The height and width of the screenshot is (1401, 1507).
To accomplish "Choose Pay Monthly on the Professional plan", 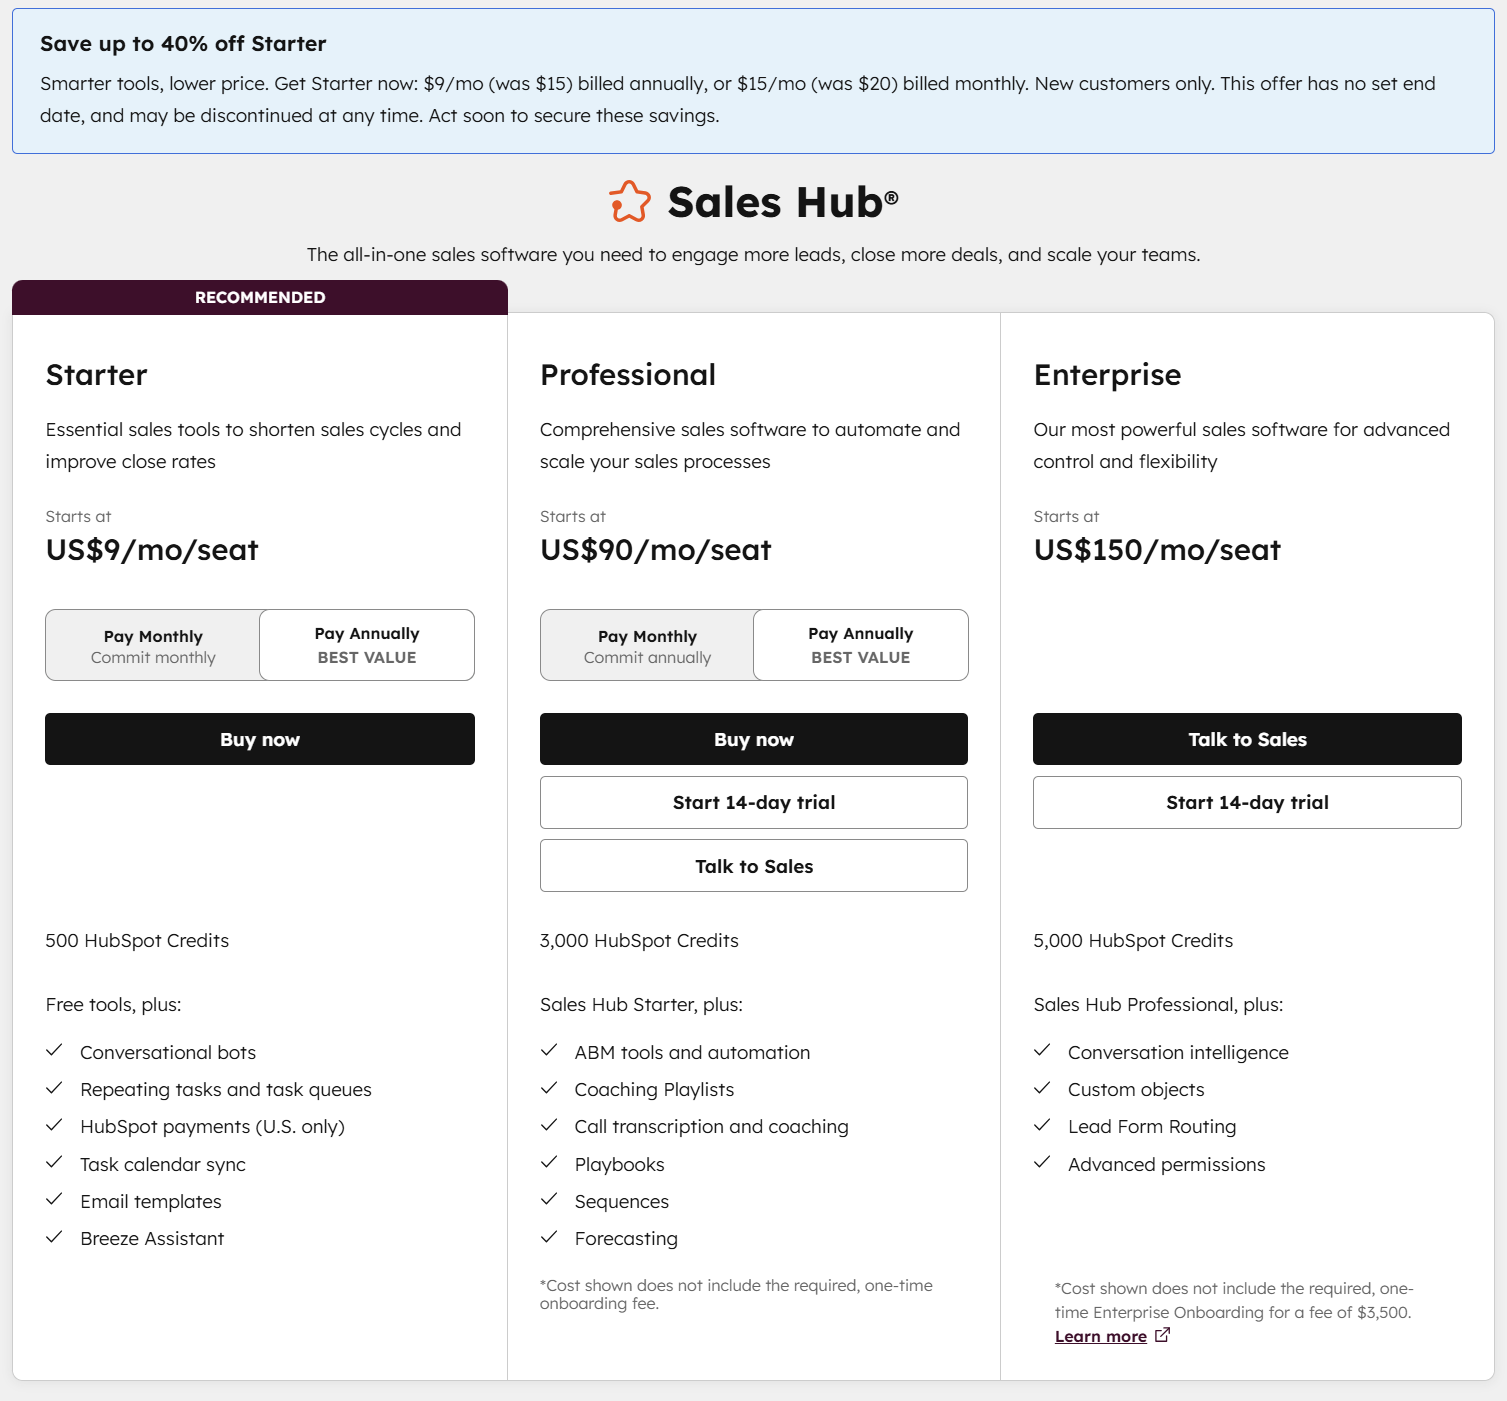I will pyautogui.click(x=647, y=646).
